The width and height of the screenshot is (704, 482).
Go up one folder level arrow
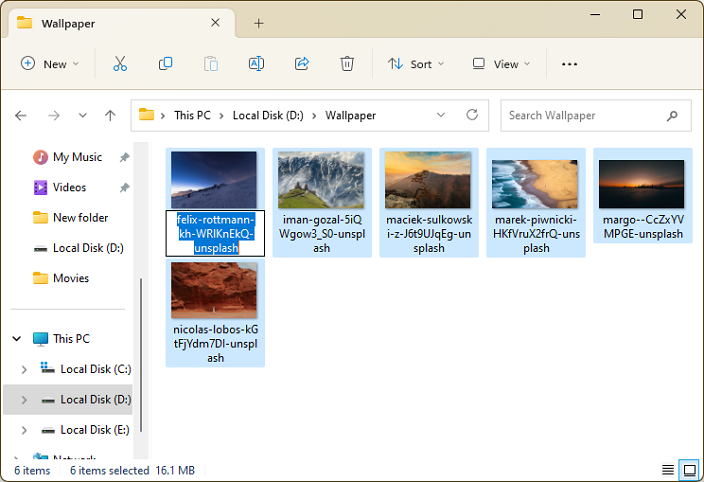coord(110,116)
